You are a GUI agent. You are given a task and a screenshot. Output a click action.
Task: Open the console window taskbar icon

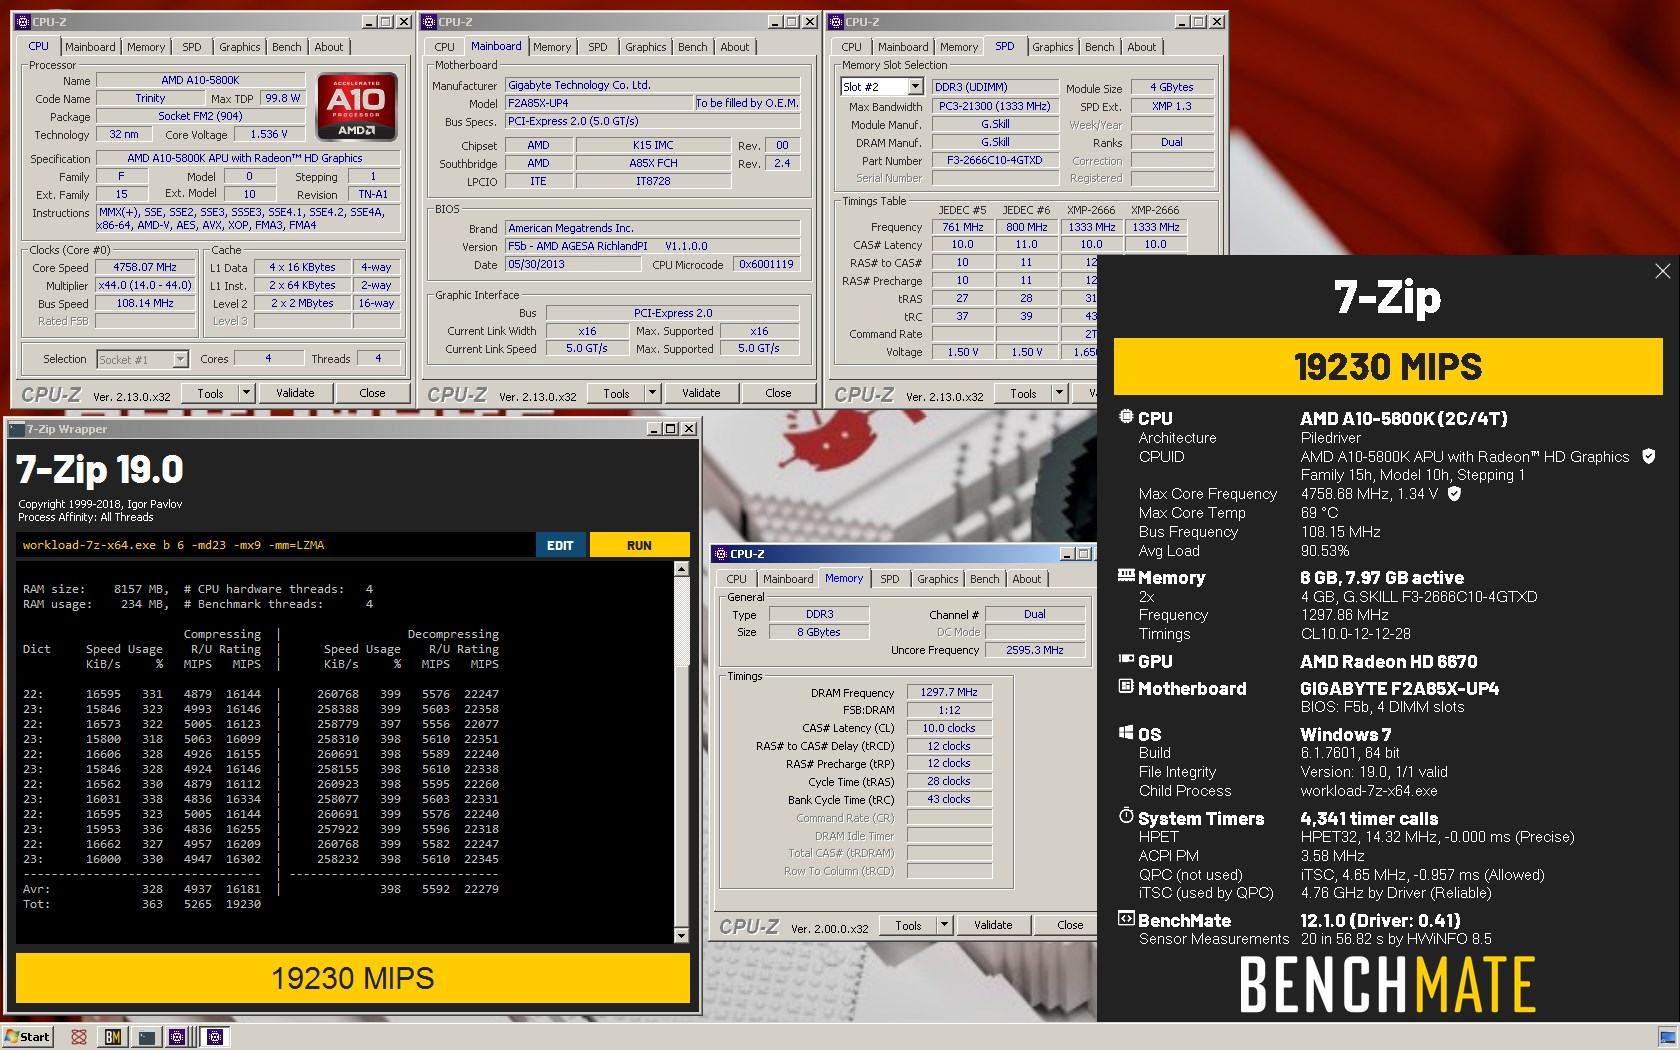click(146, 1036)
